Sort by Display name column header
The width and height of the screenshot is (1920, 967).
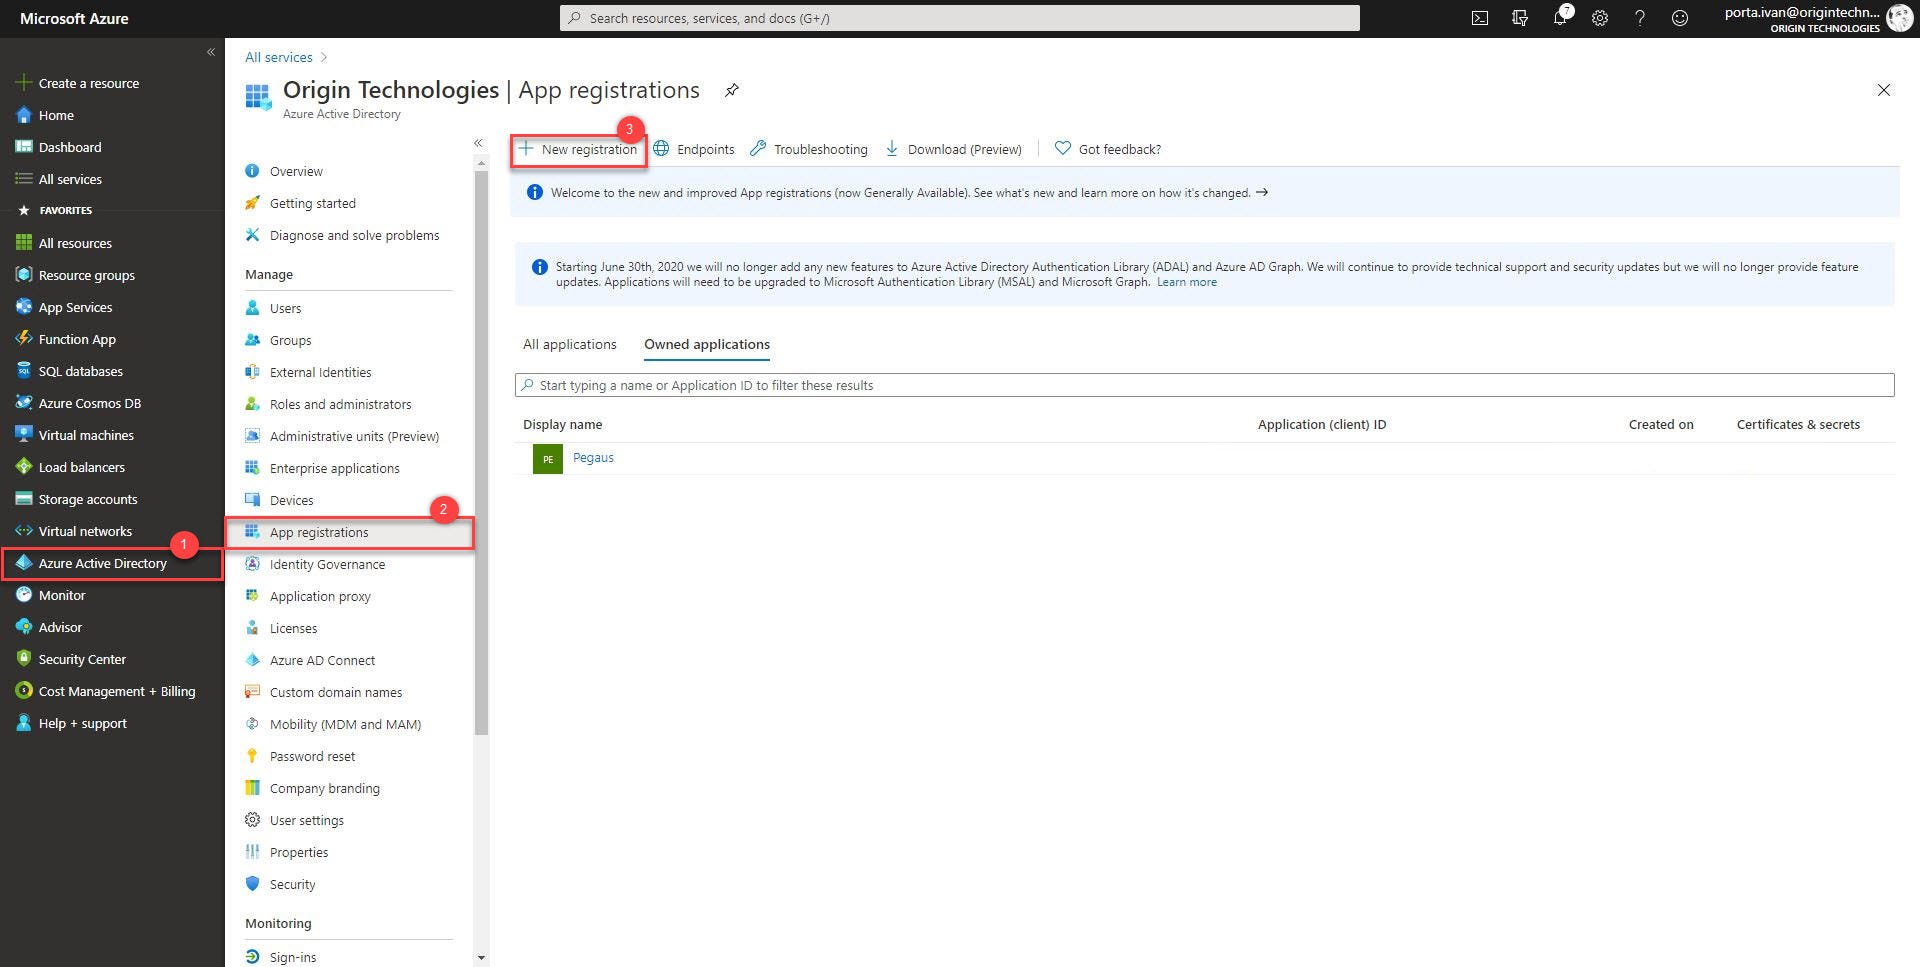tap(562, 424)
